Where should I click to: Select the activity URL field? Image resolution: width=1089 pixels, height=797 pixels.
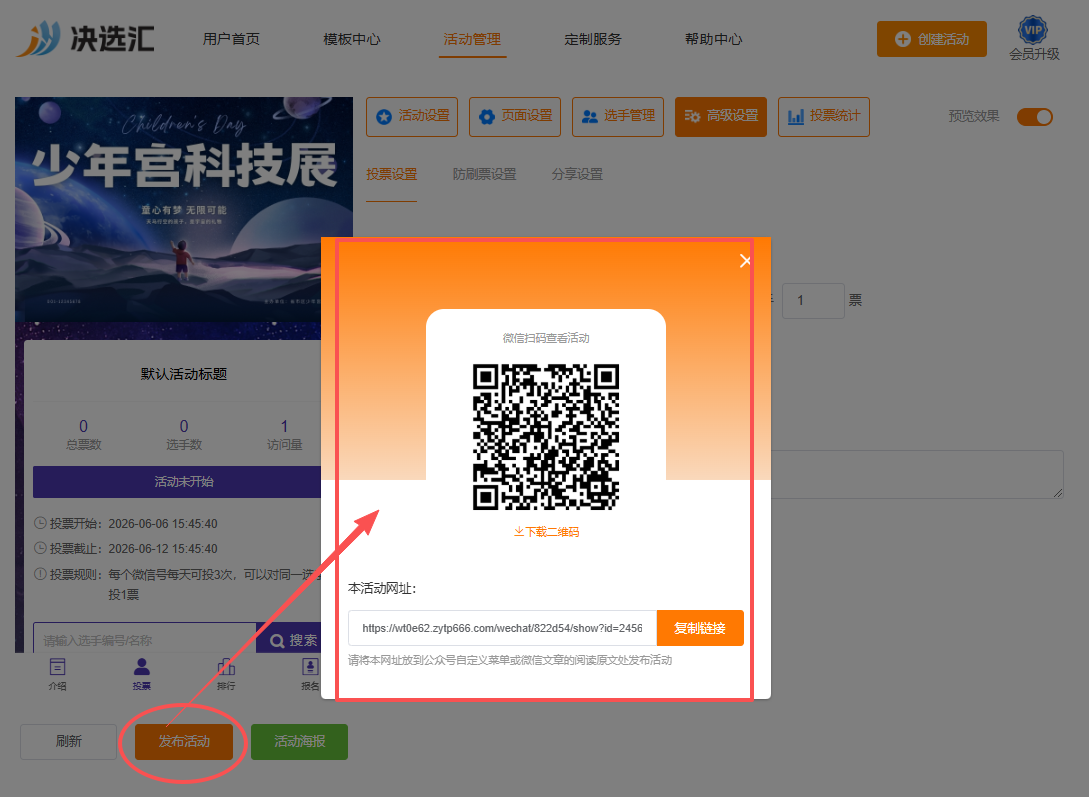(502, 628)
